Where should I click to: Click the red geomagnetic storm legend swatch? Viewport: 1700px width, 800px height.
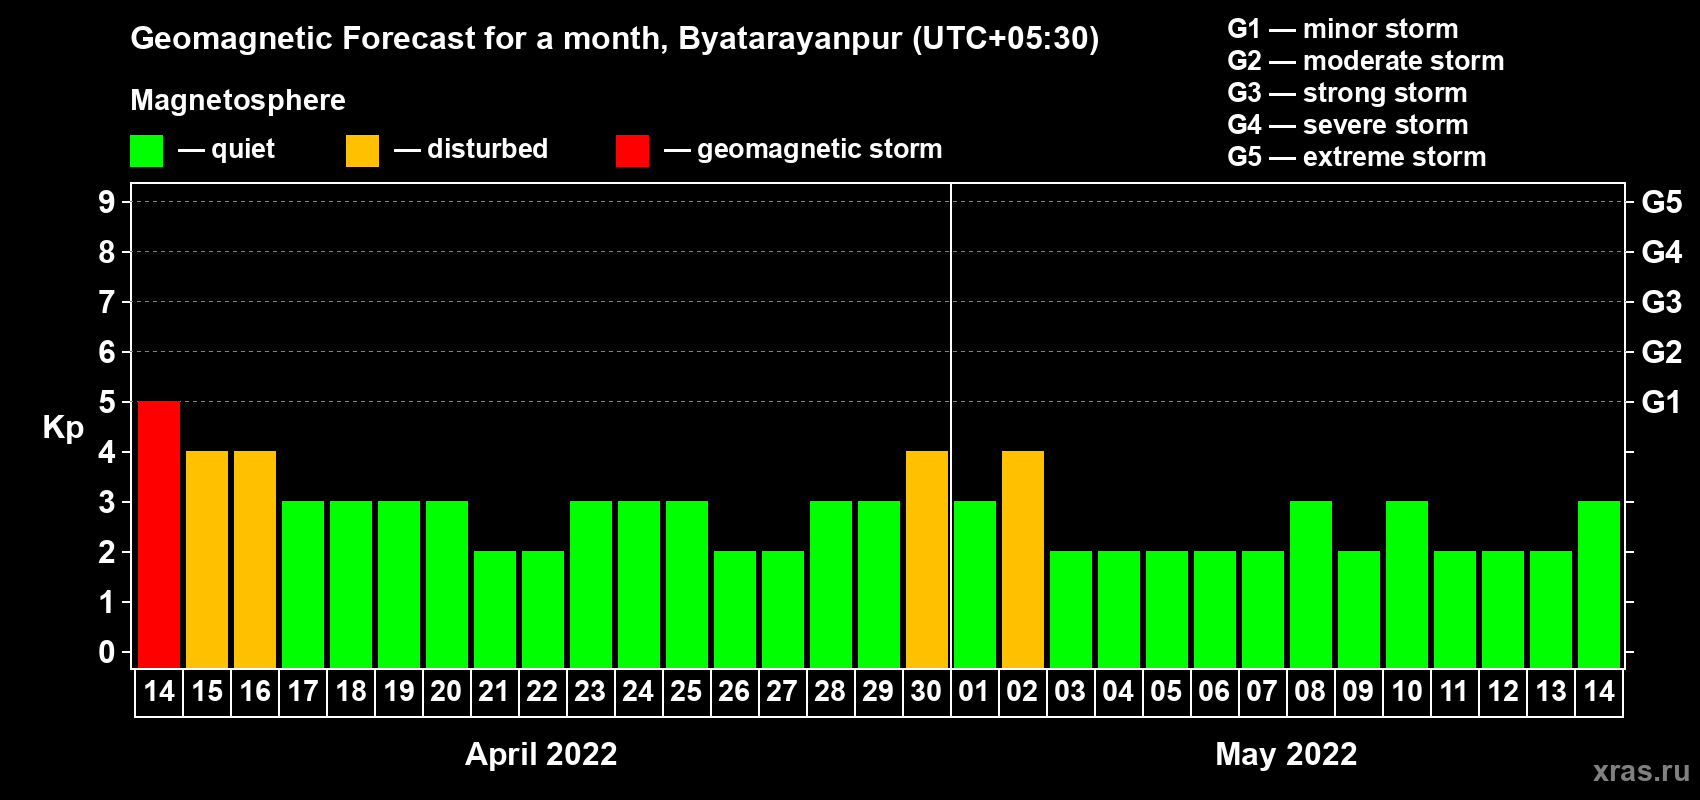632,151
